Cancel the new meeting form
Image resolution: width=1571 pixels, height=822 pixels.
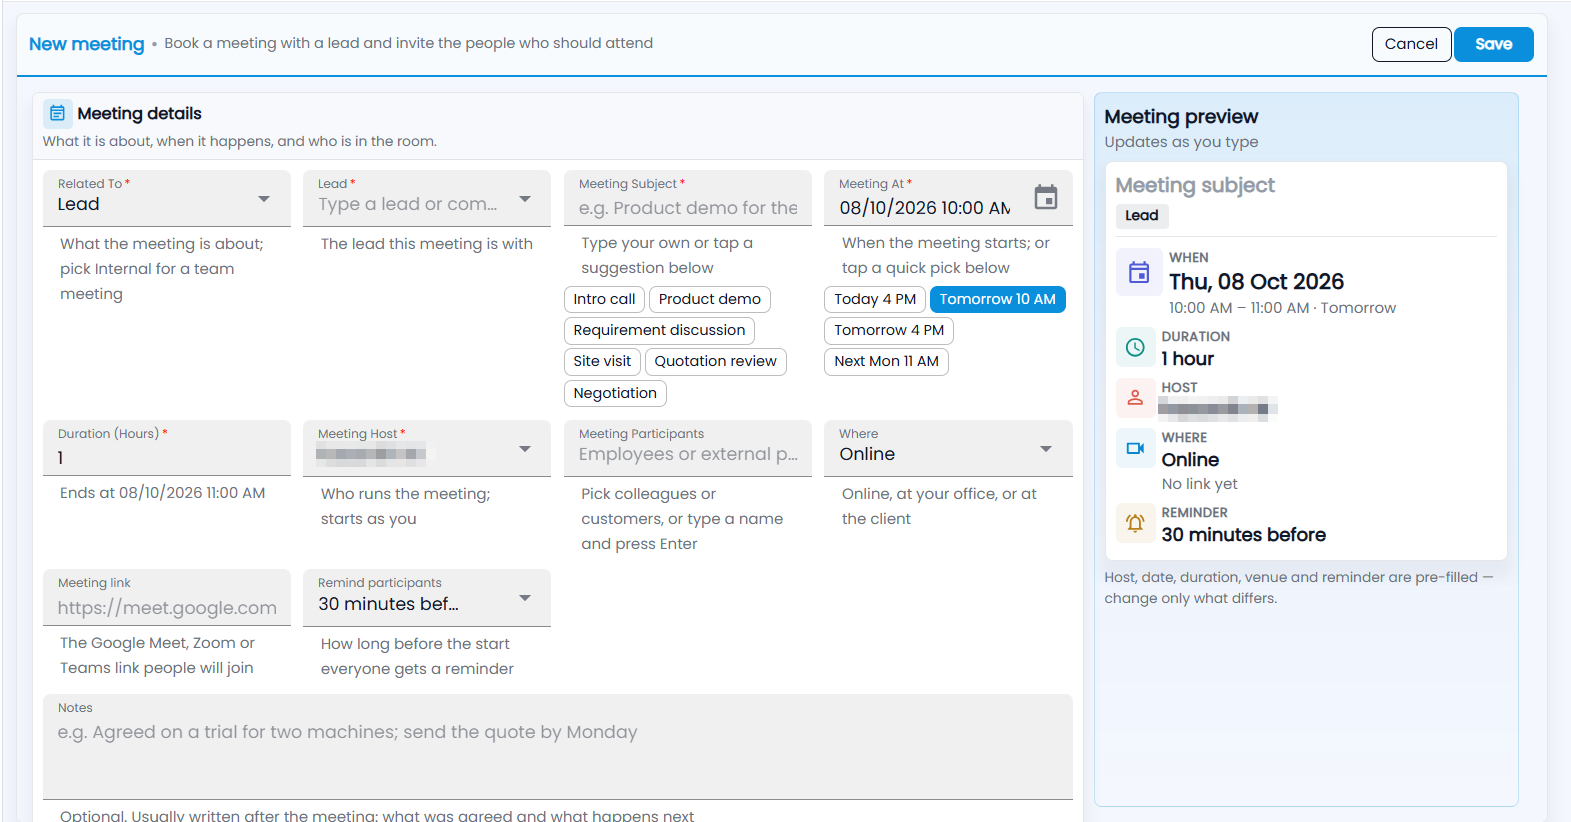tap(1411, 44)
